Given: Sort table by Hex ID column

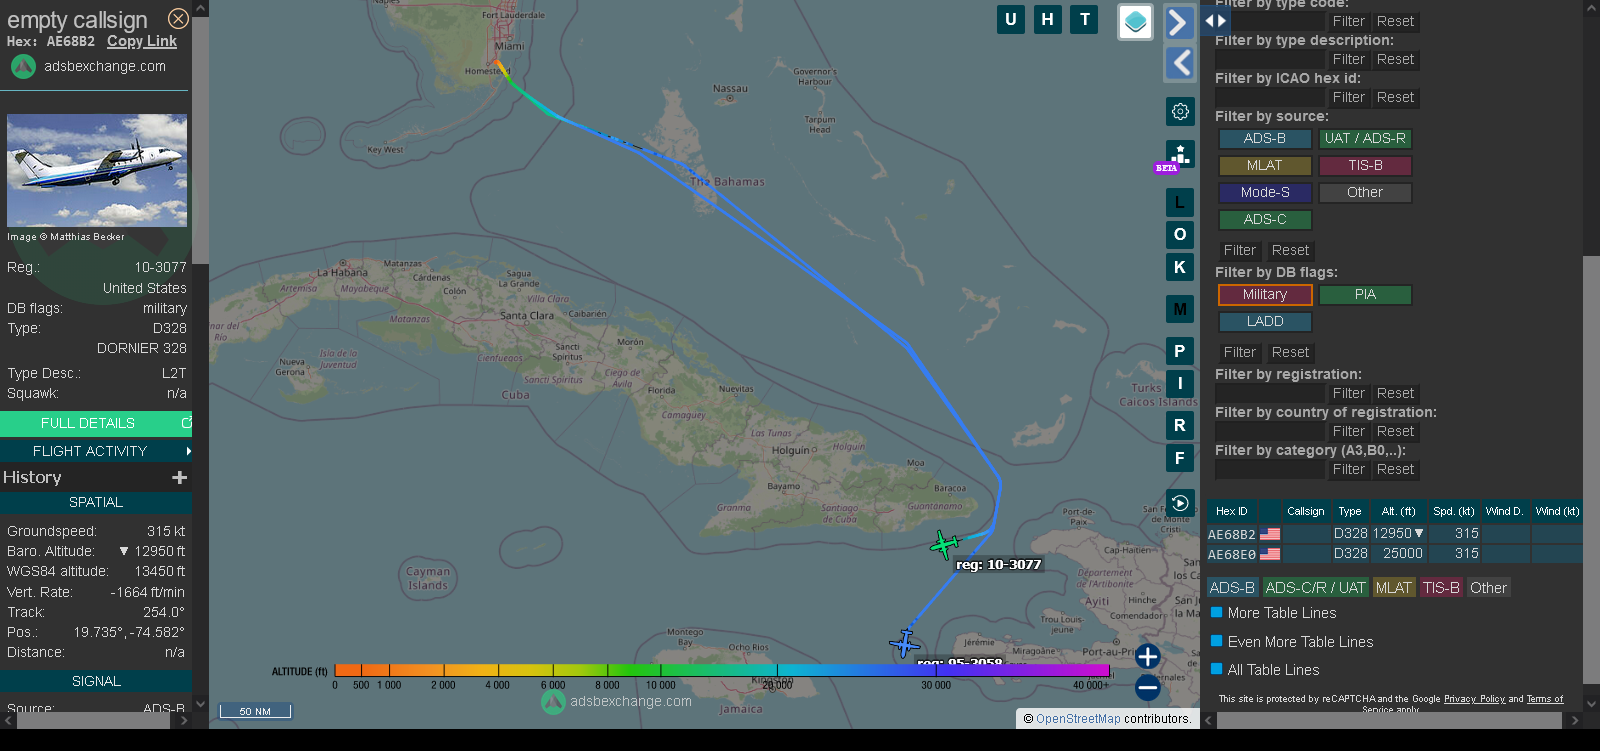Looking at the screenshot, I should 1232,511.
